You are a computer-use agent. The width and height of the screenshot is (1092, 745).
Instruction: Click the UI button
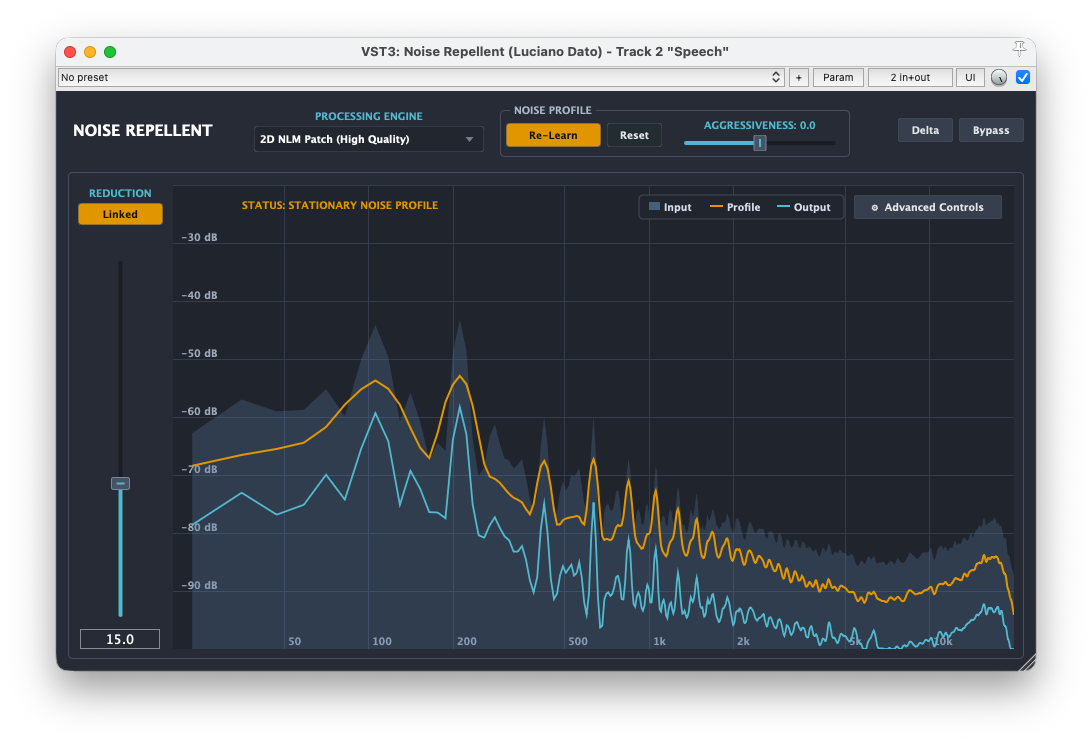point(970,77)
